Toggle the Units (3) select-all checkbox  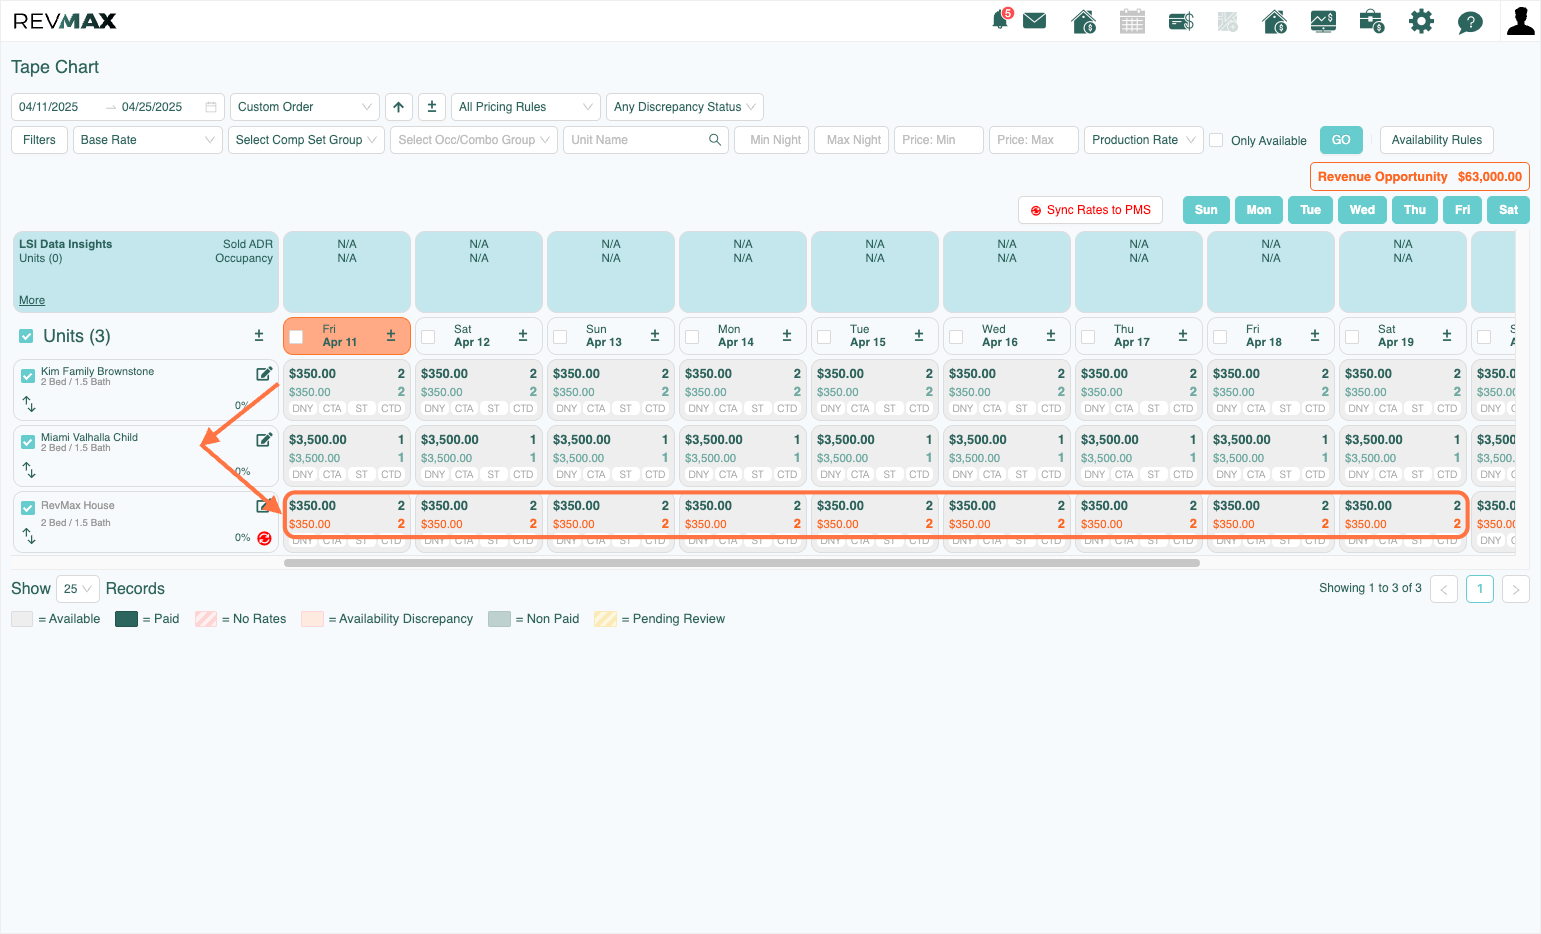click(x=27, y=336)
